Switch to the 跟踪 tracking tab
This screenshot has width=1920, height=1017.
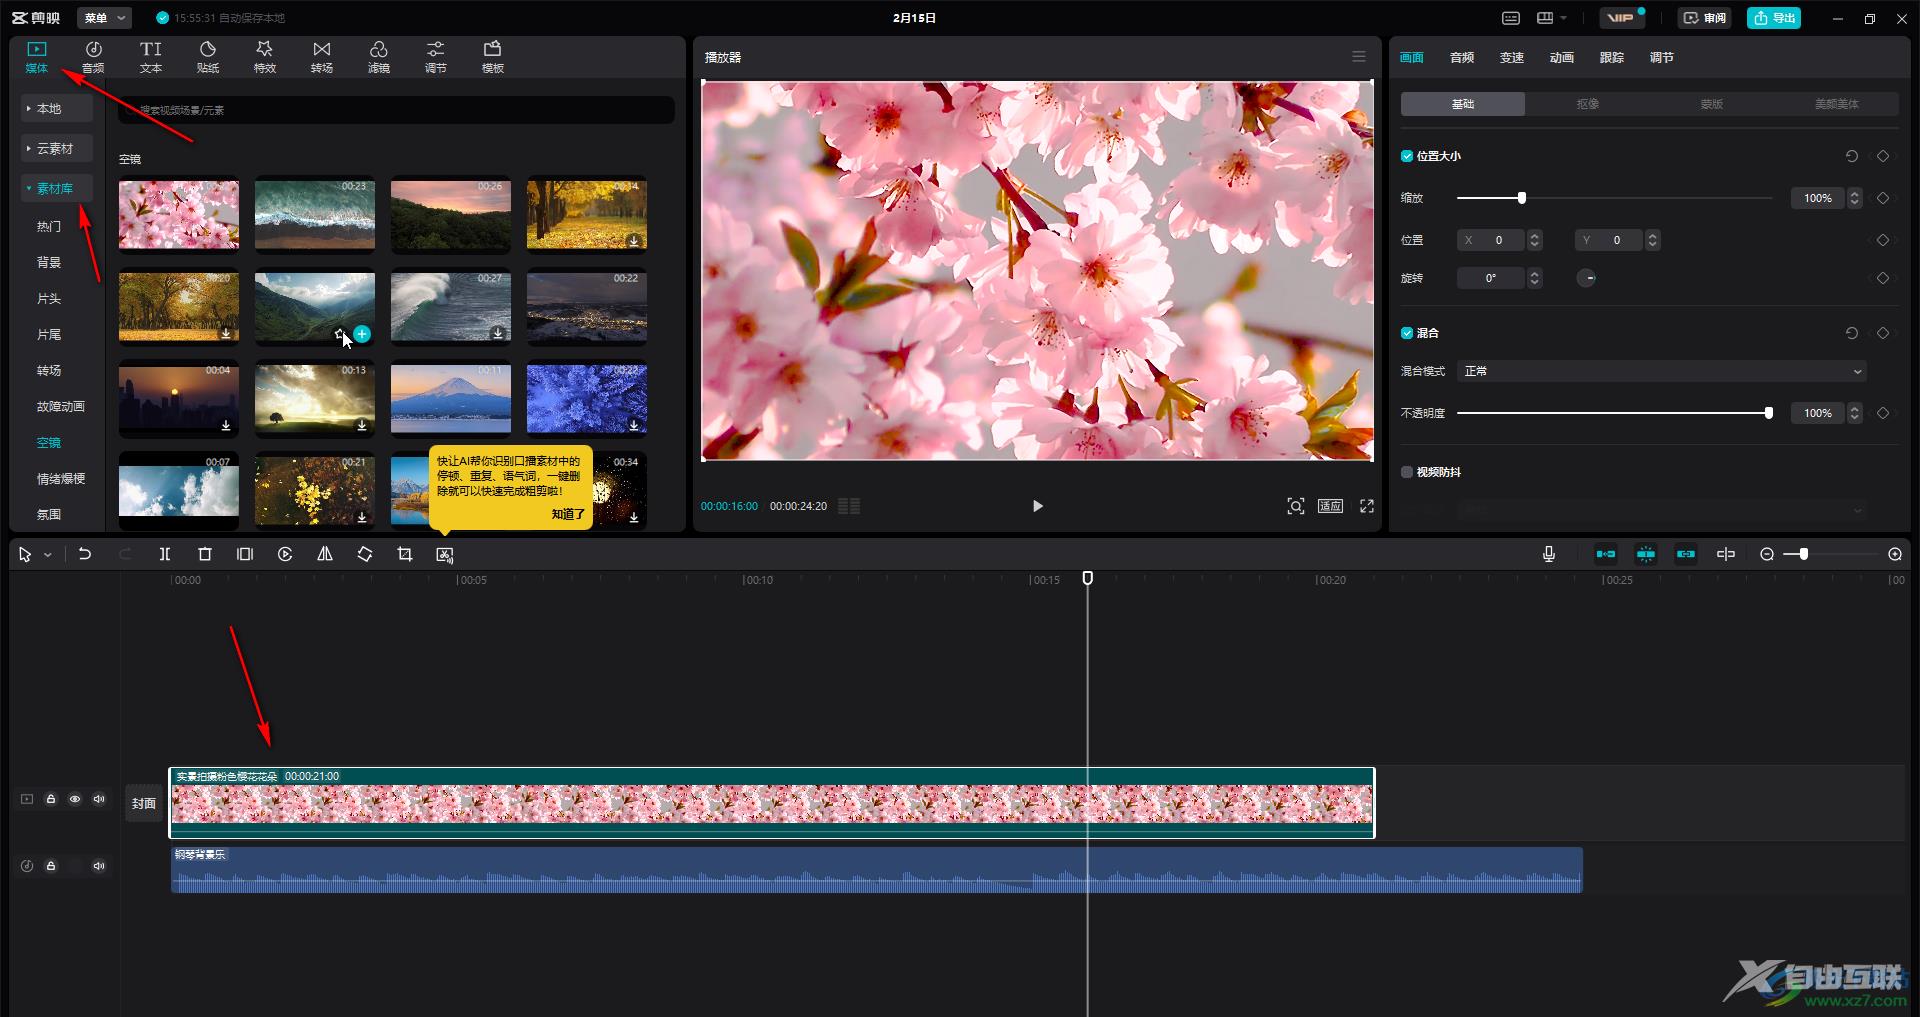click(1612, 58)
